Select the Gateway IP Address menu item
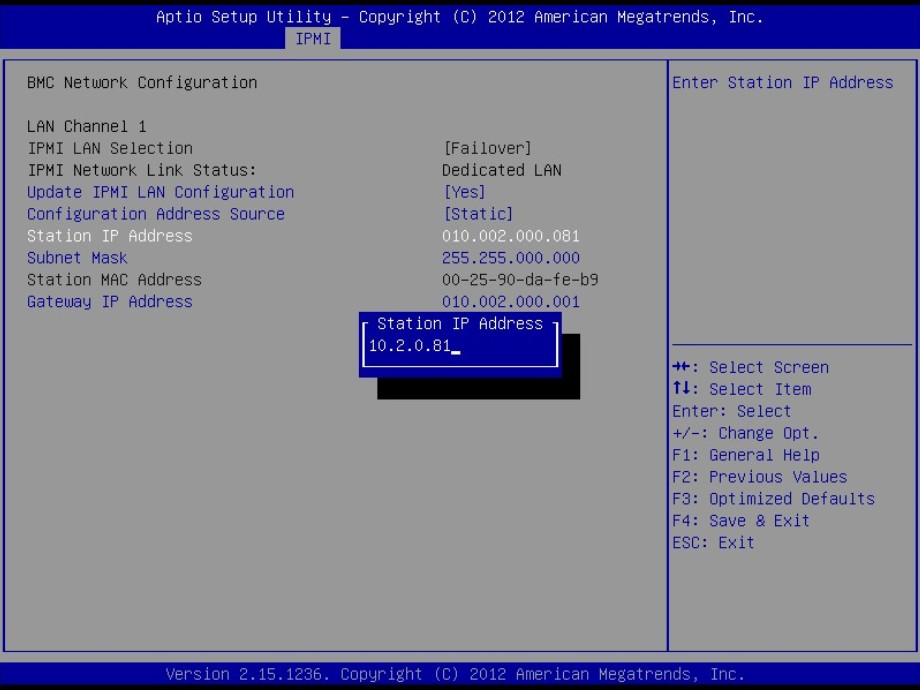This screenshot has height=690, width=920. (109, 302)
